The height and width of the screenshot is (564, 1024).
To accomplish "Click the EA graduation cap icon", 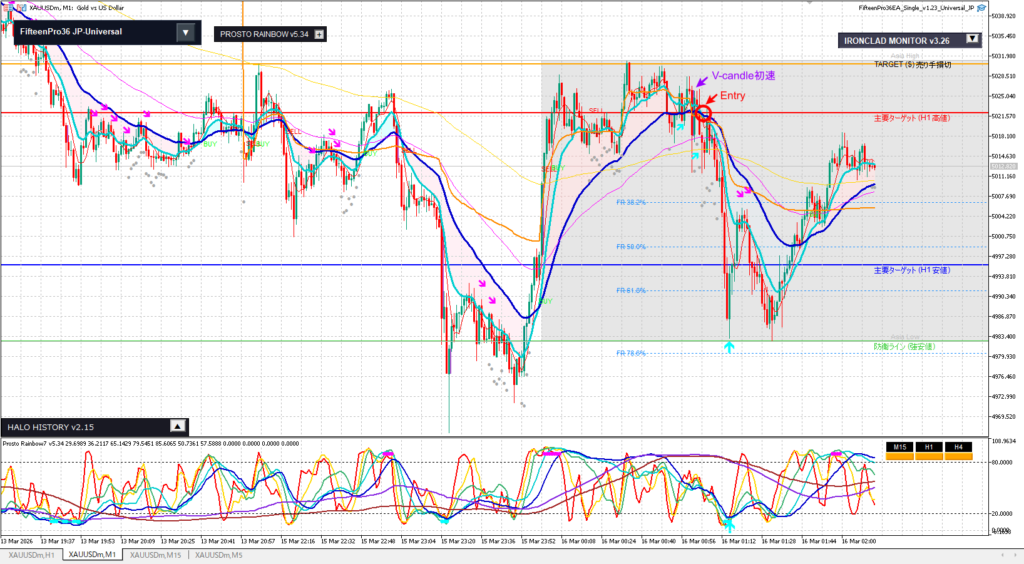I will [983, 8].
